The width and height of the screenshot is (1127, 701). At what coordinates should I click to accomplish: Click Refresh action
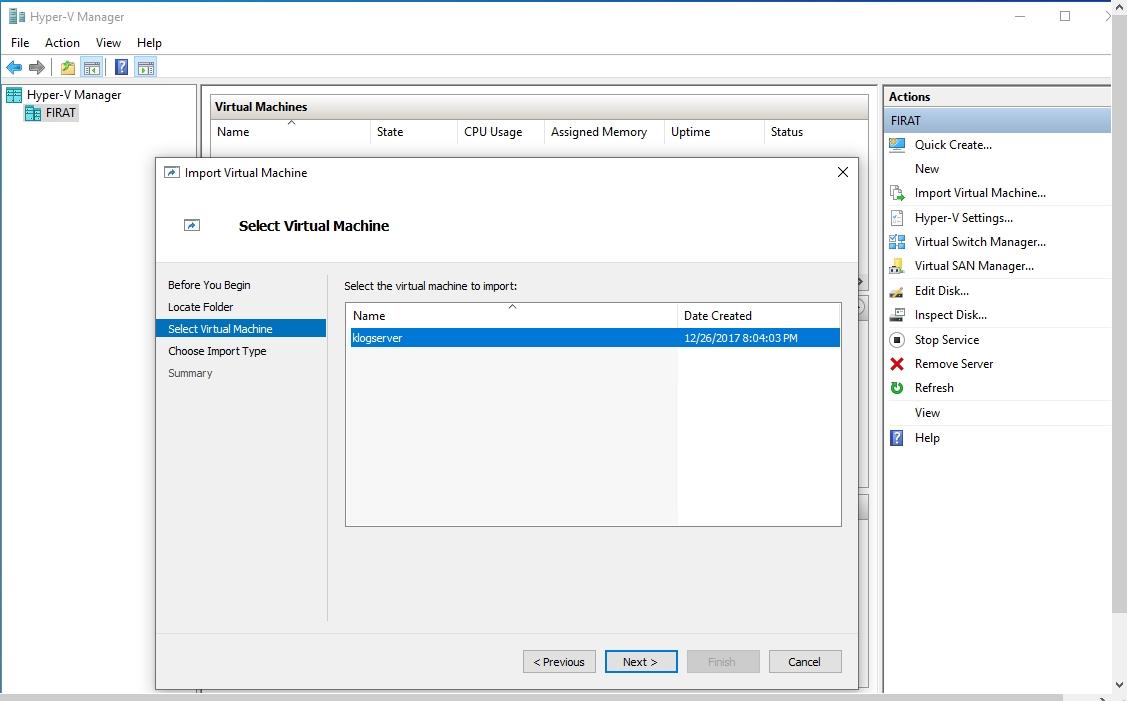tap(934, 388)
